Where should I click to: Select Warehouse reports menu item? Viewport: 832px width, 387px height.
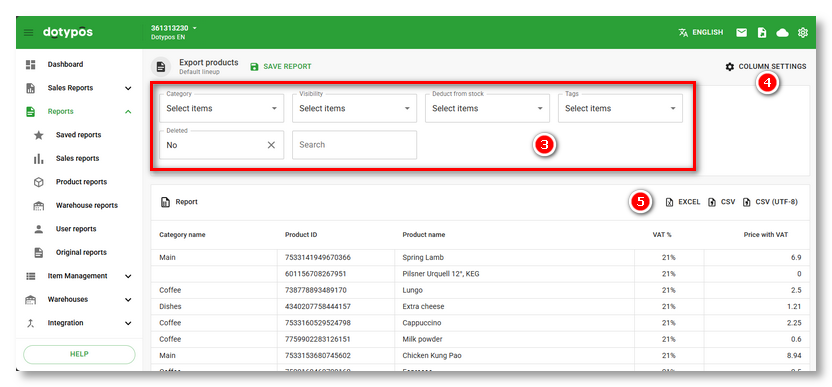[x=86, y=205]
